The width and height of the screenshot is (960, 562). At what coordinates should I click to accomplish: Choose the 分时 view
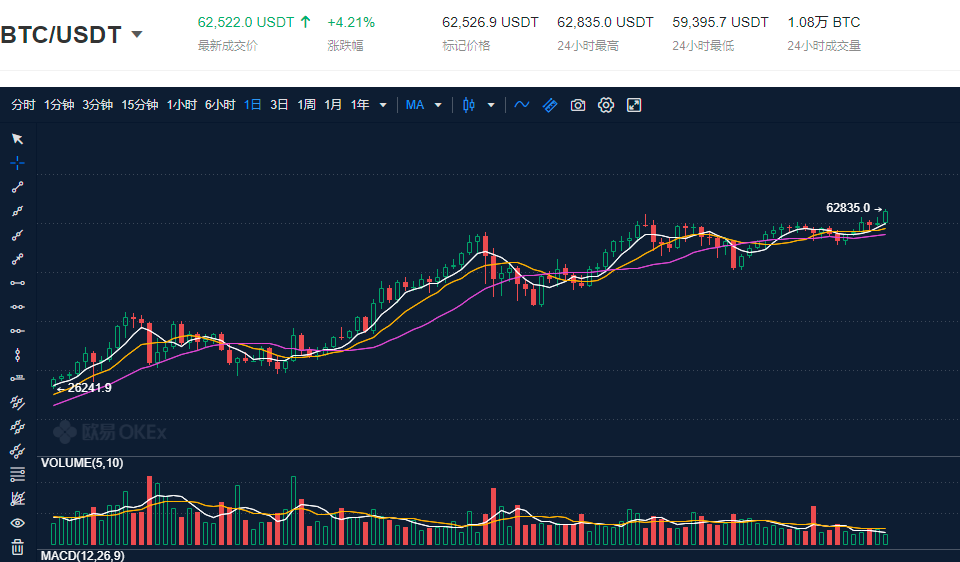click(23, 105)
